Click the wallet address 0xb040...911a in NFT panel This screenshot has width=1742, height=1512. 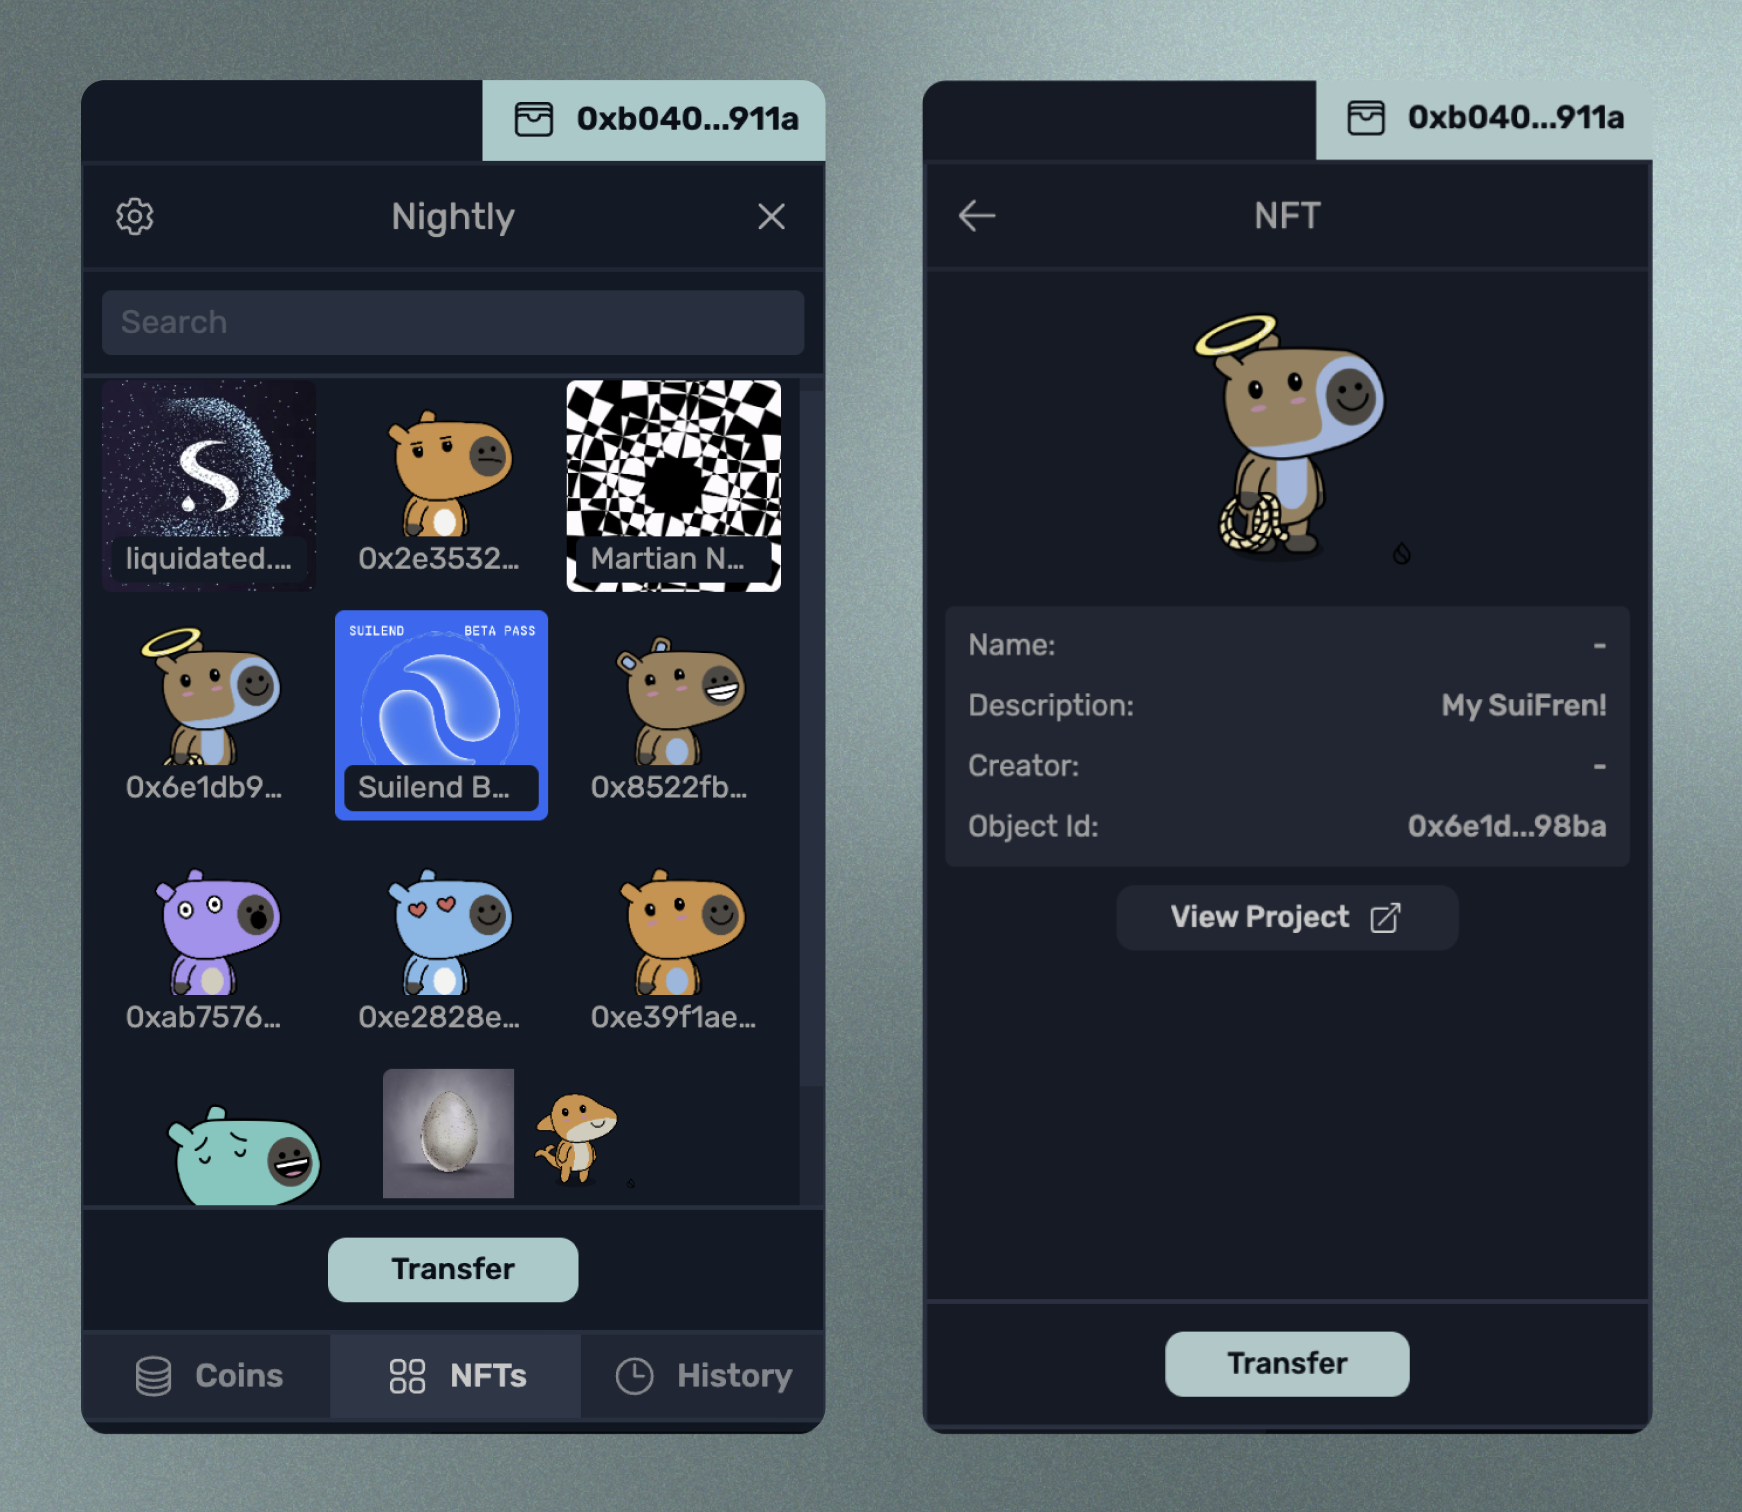click(x=1515, y=118)
